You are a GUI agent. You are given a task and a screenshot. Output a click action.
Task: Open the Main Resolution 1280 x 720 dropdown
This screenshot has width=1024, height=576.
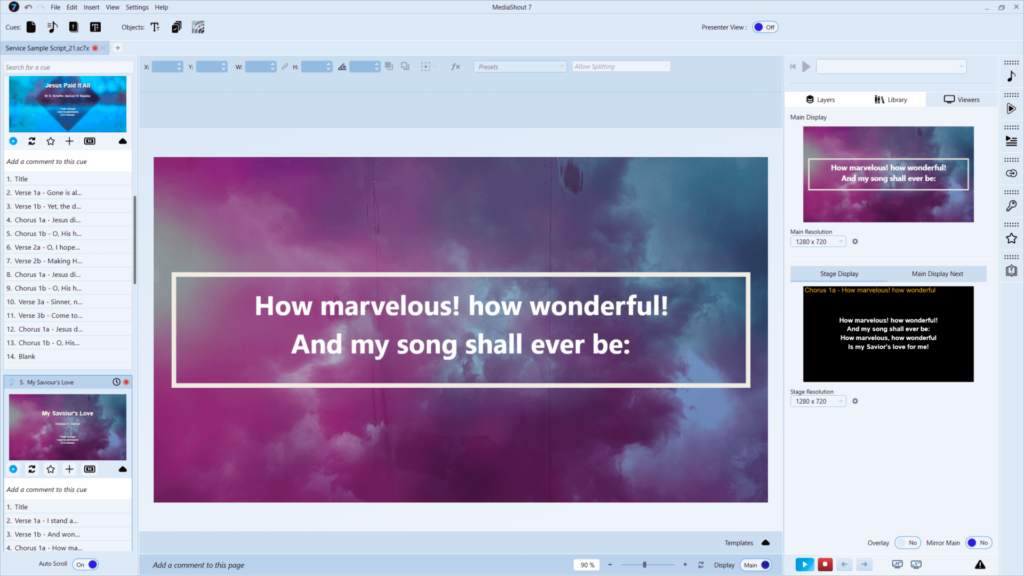818,242
